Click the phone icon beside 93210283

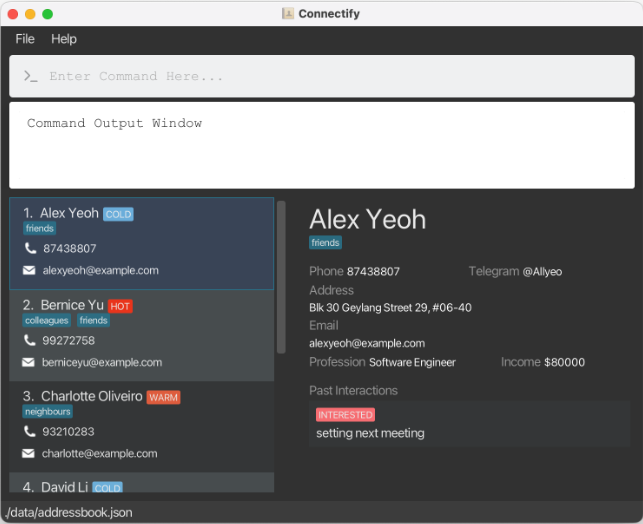[29, 431]
